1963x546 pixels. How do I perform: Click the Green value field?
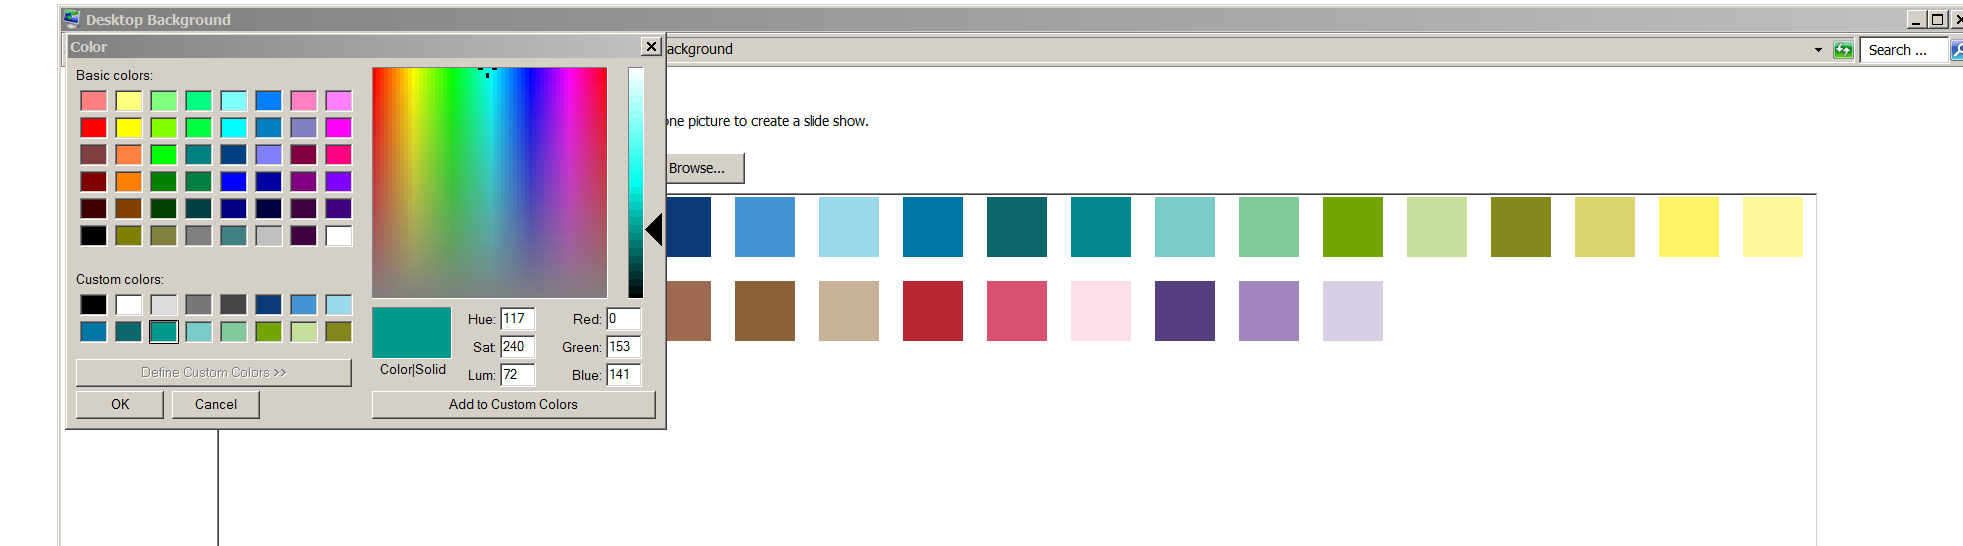[x=623, y=347]
